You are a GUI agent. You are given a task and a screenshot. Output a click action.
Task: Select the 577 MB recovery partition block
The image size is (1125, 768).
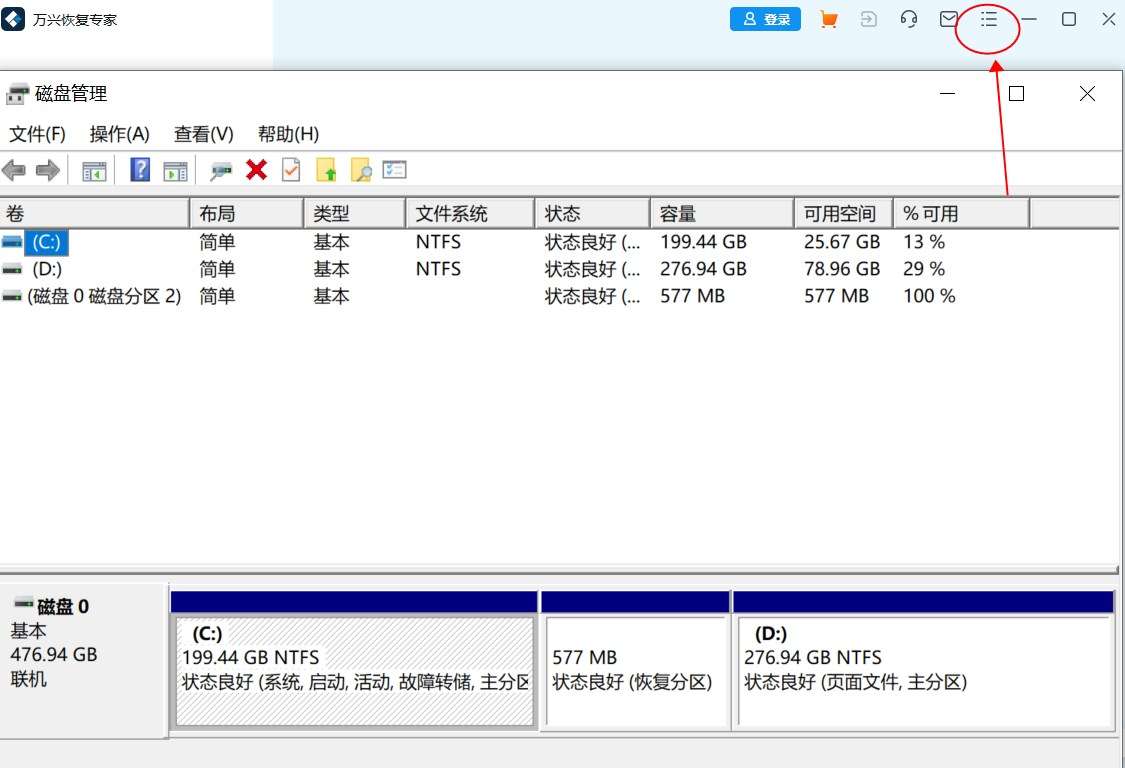pos(636,671)
